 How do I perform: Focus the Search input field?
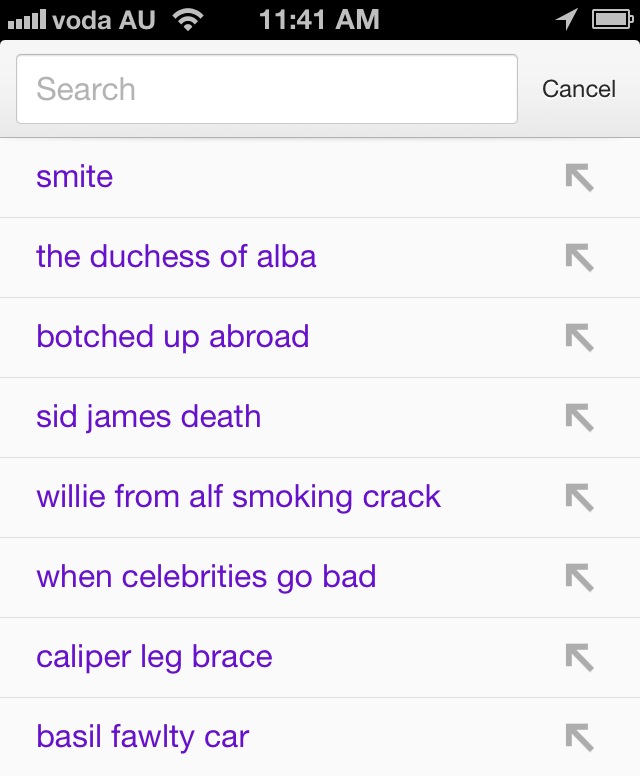[x=267, y=89]
